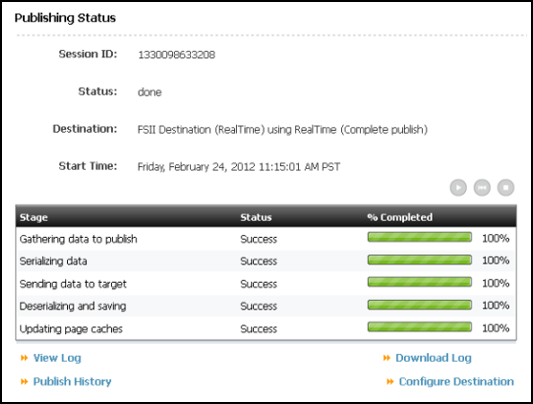Open the View Log link

point(57,358)
